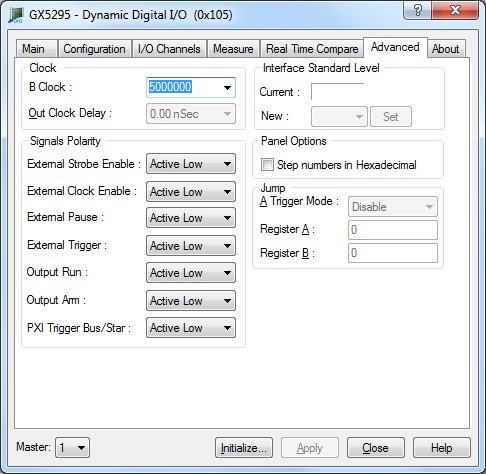486x474 pixels.
Task: Switch to the I/O Channels tab
Action: tap(169, 49)
